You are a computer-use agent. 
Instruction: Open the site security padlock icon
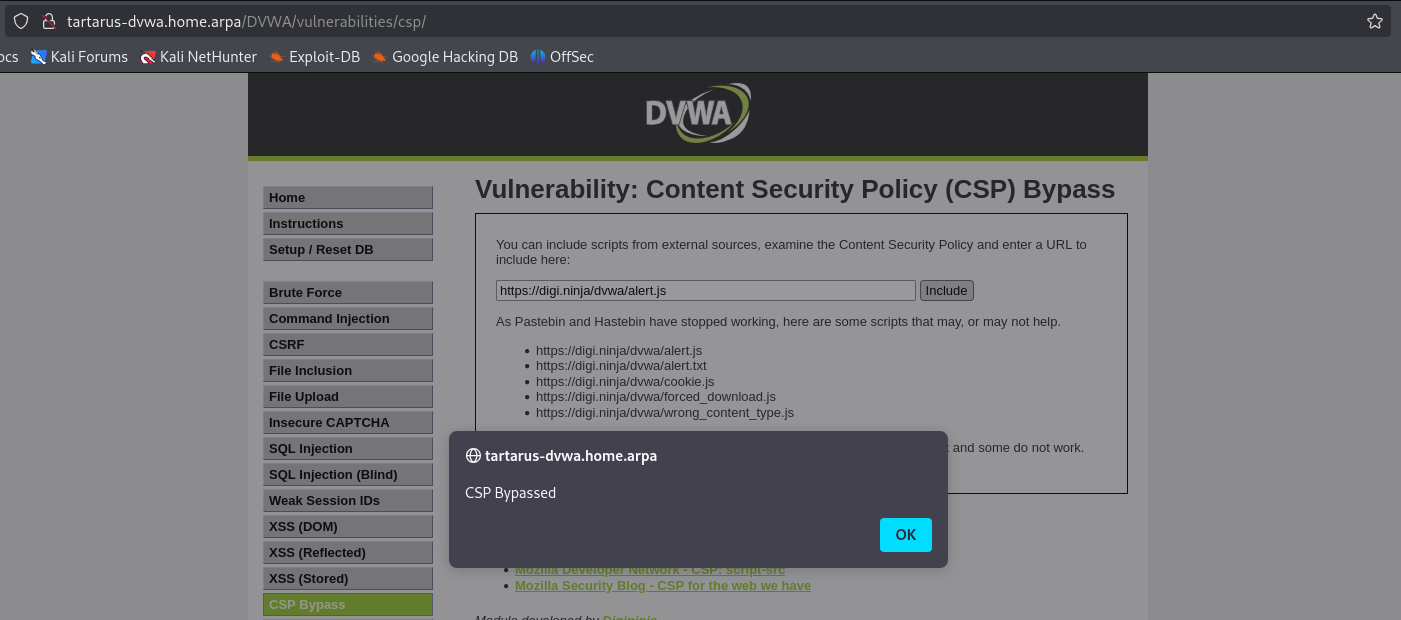[x=48, y=20]
